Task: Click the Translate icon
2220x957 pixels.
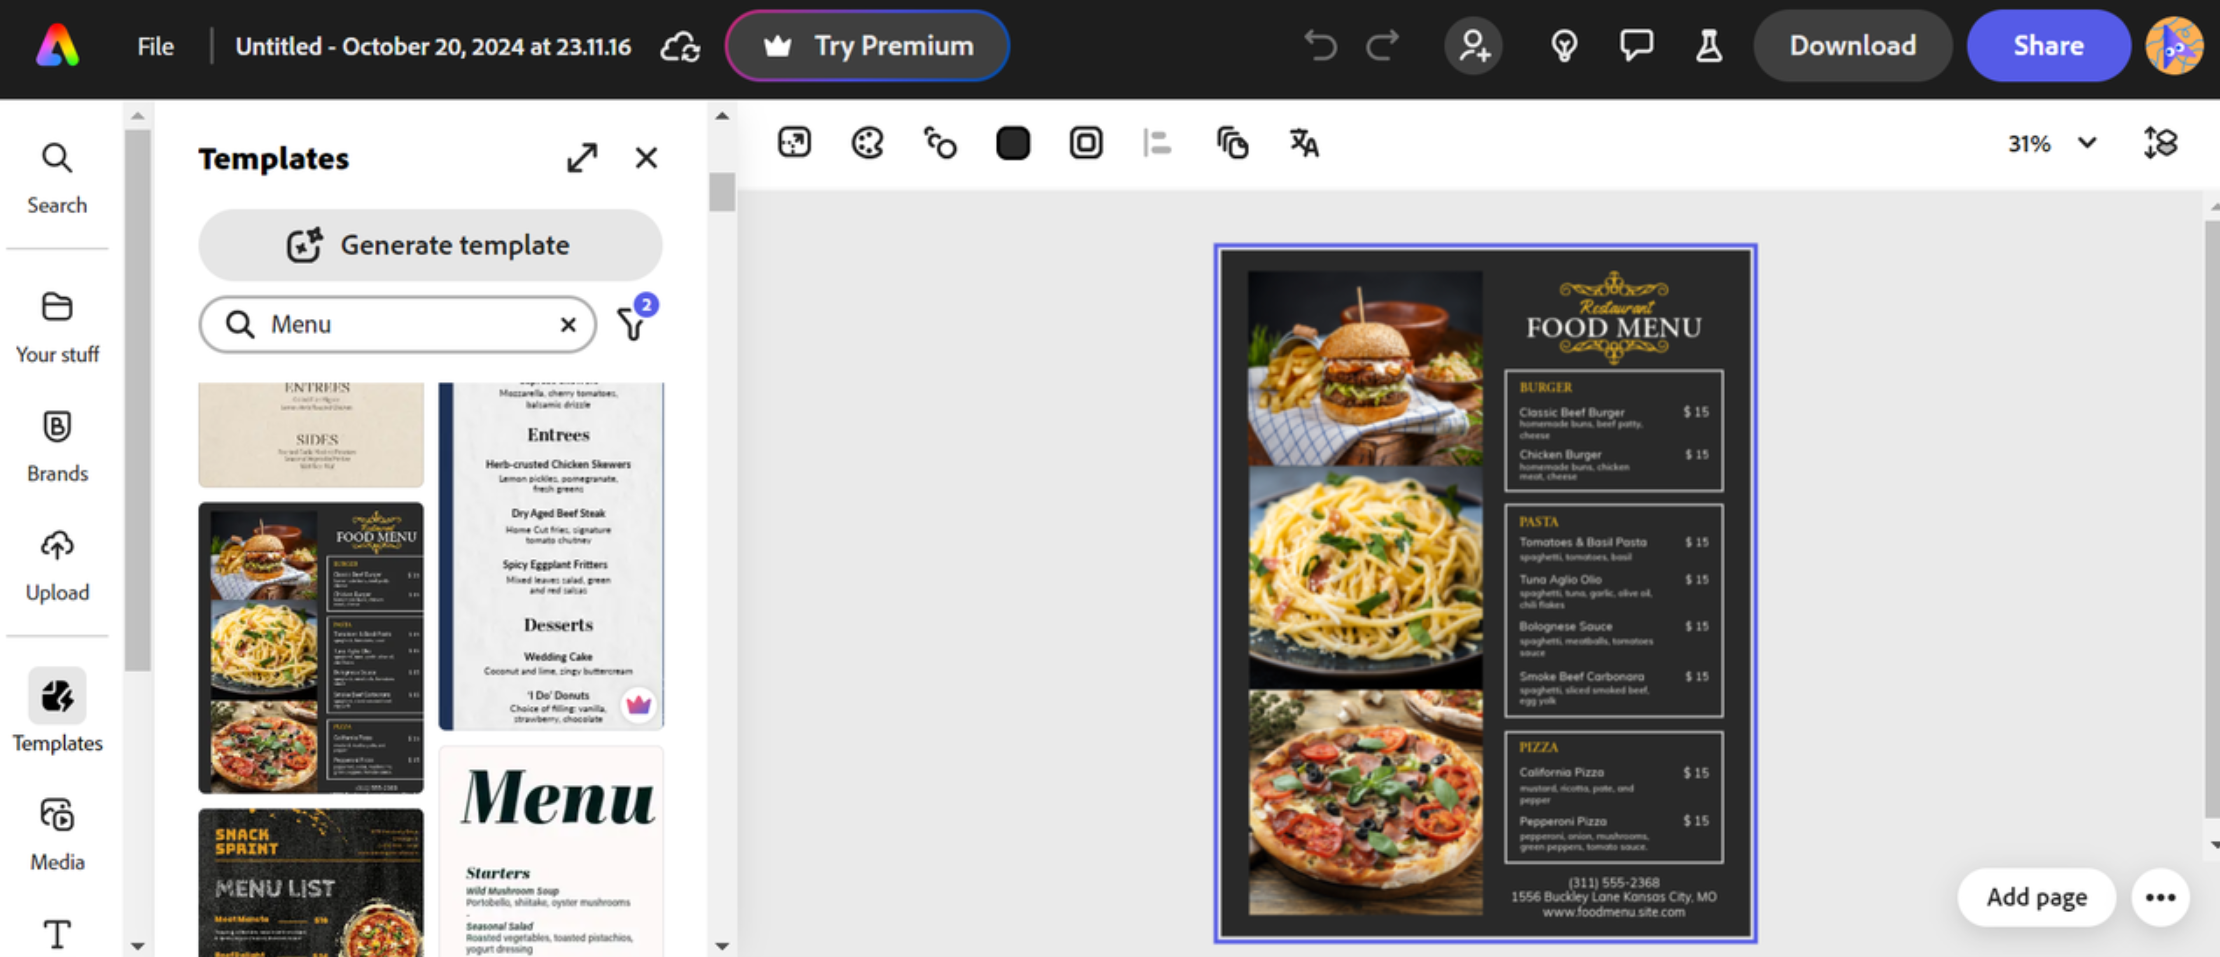Action: pyautogui.click(x=1304, y=143)
